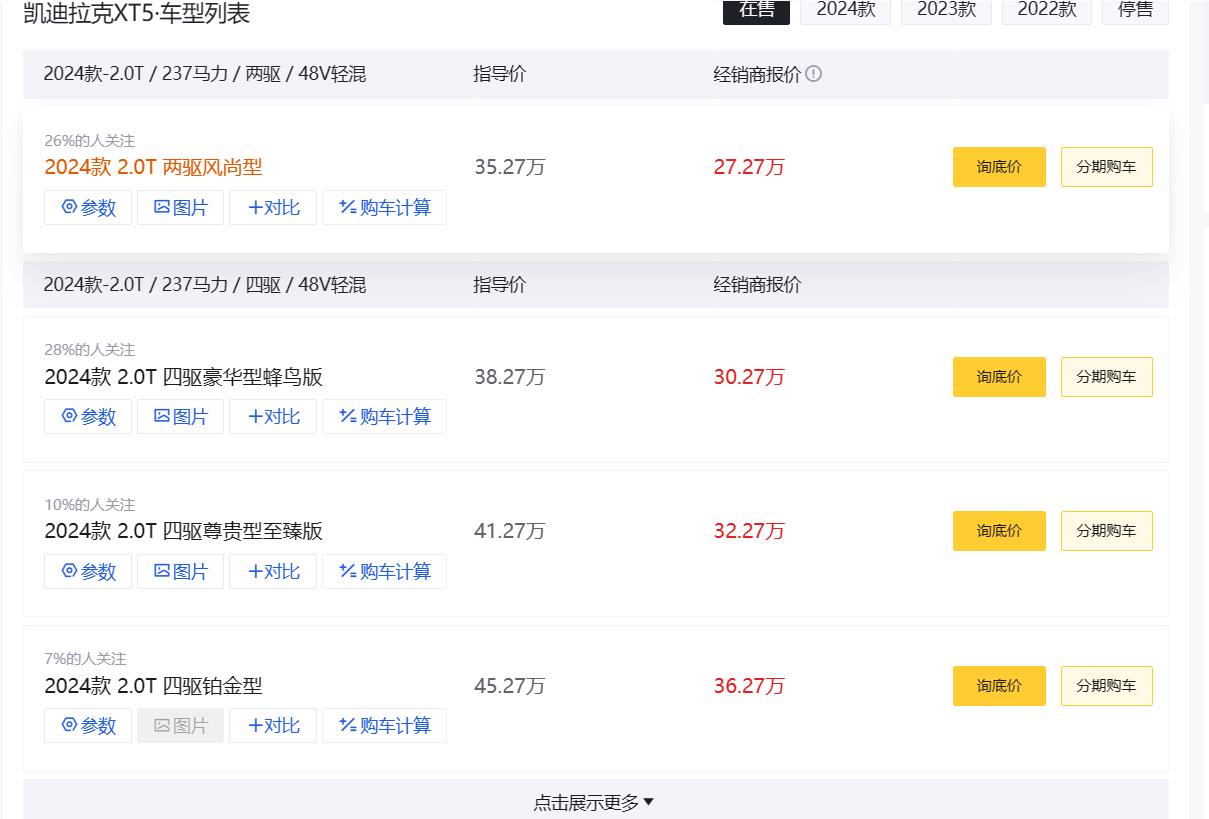This screenshot has height=819, width=1209.
Task: Click 询底价 for 两驱风尚型
Action: (999, 167)
